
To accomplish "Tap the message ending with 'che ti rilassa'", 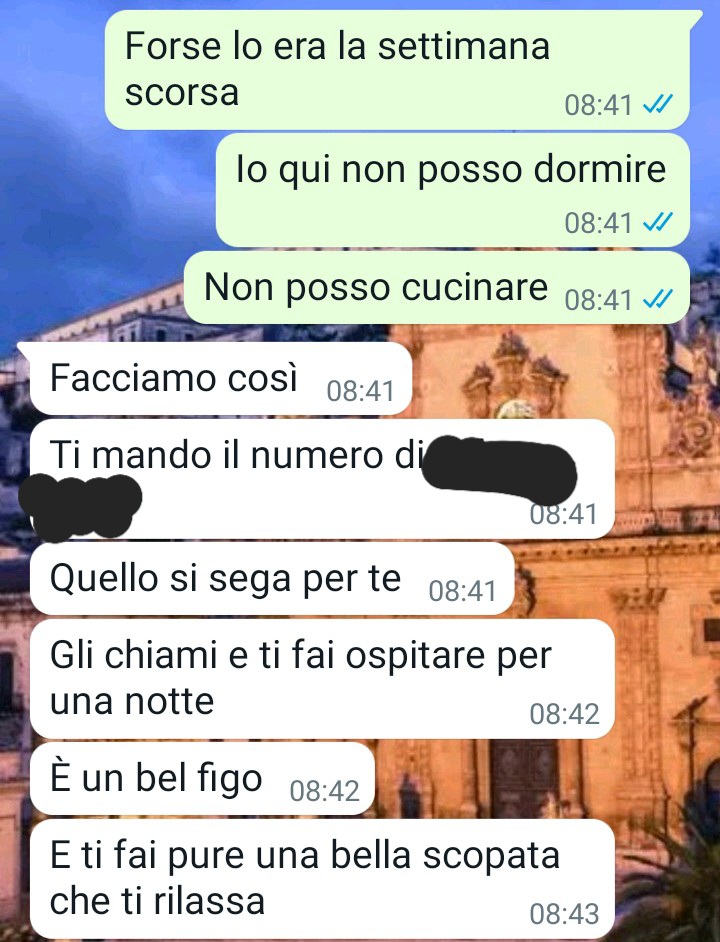I will tap(322, 878).
